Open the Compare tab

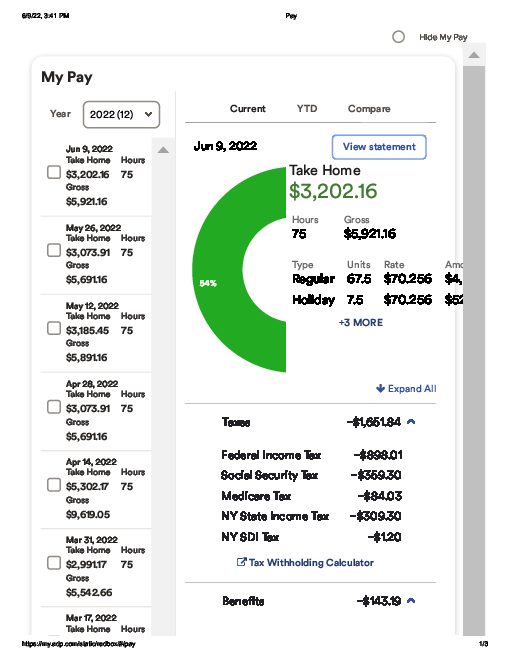[x=369, y=109]
